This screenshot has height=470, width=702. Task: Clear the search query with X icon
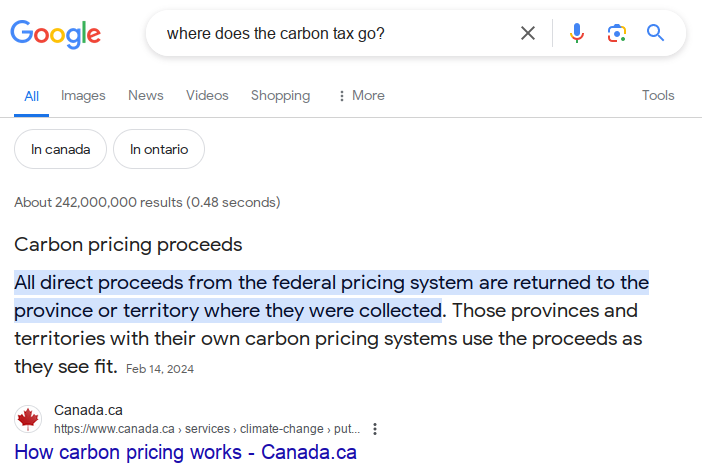pyautogui.click(x=528, y=33)
